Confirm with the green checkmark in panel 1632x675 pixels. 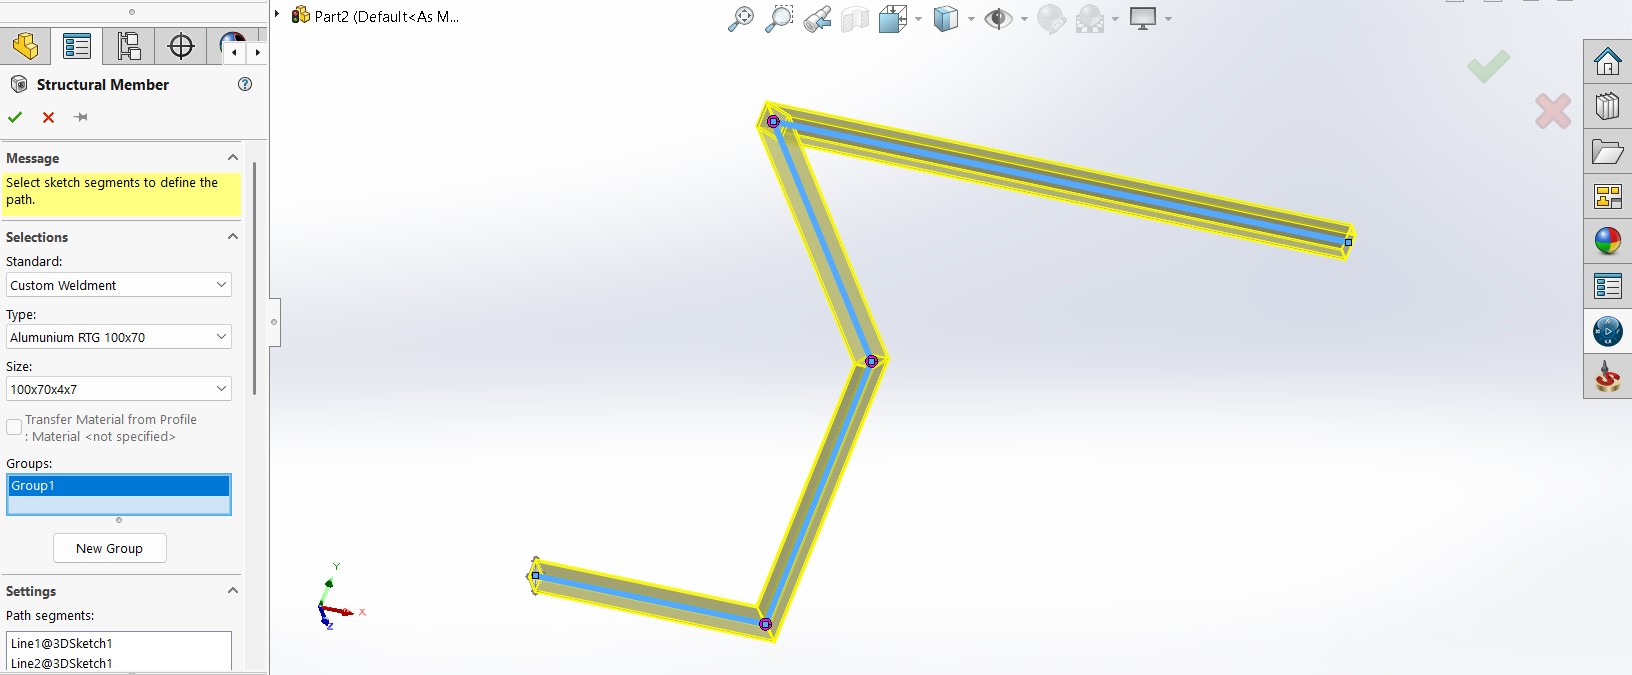point(15,117)
